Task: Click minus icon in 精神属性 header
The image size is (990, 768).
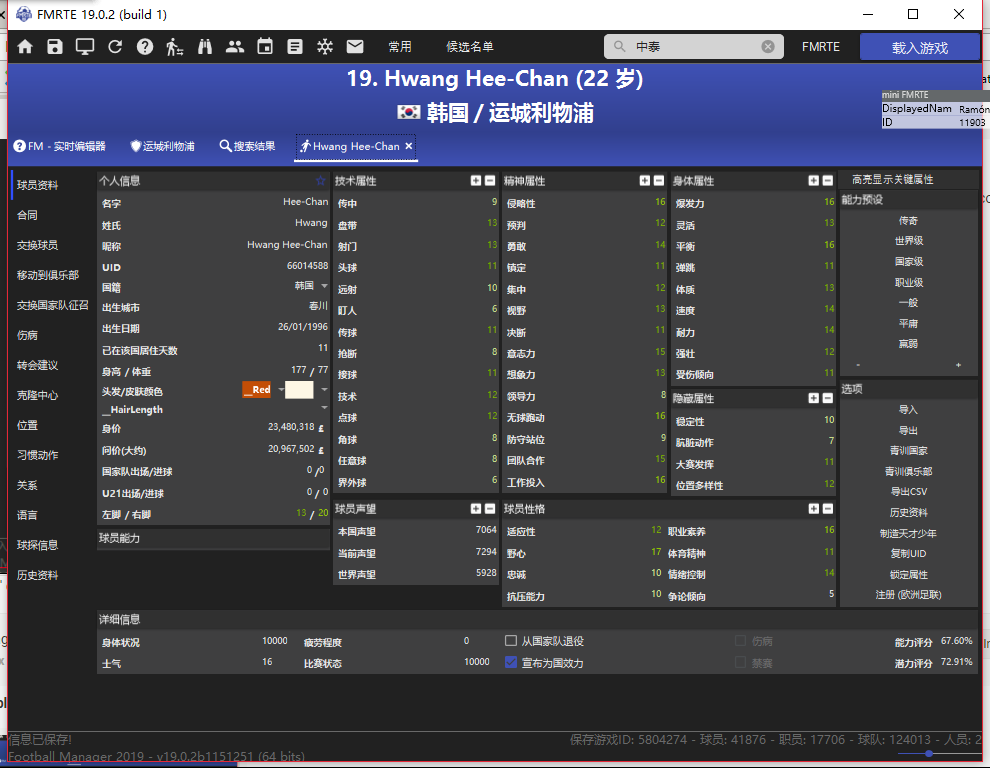Action: coord(659,181)
